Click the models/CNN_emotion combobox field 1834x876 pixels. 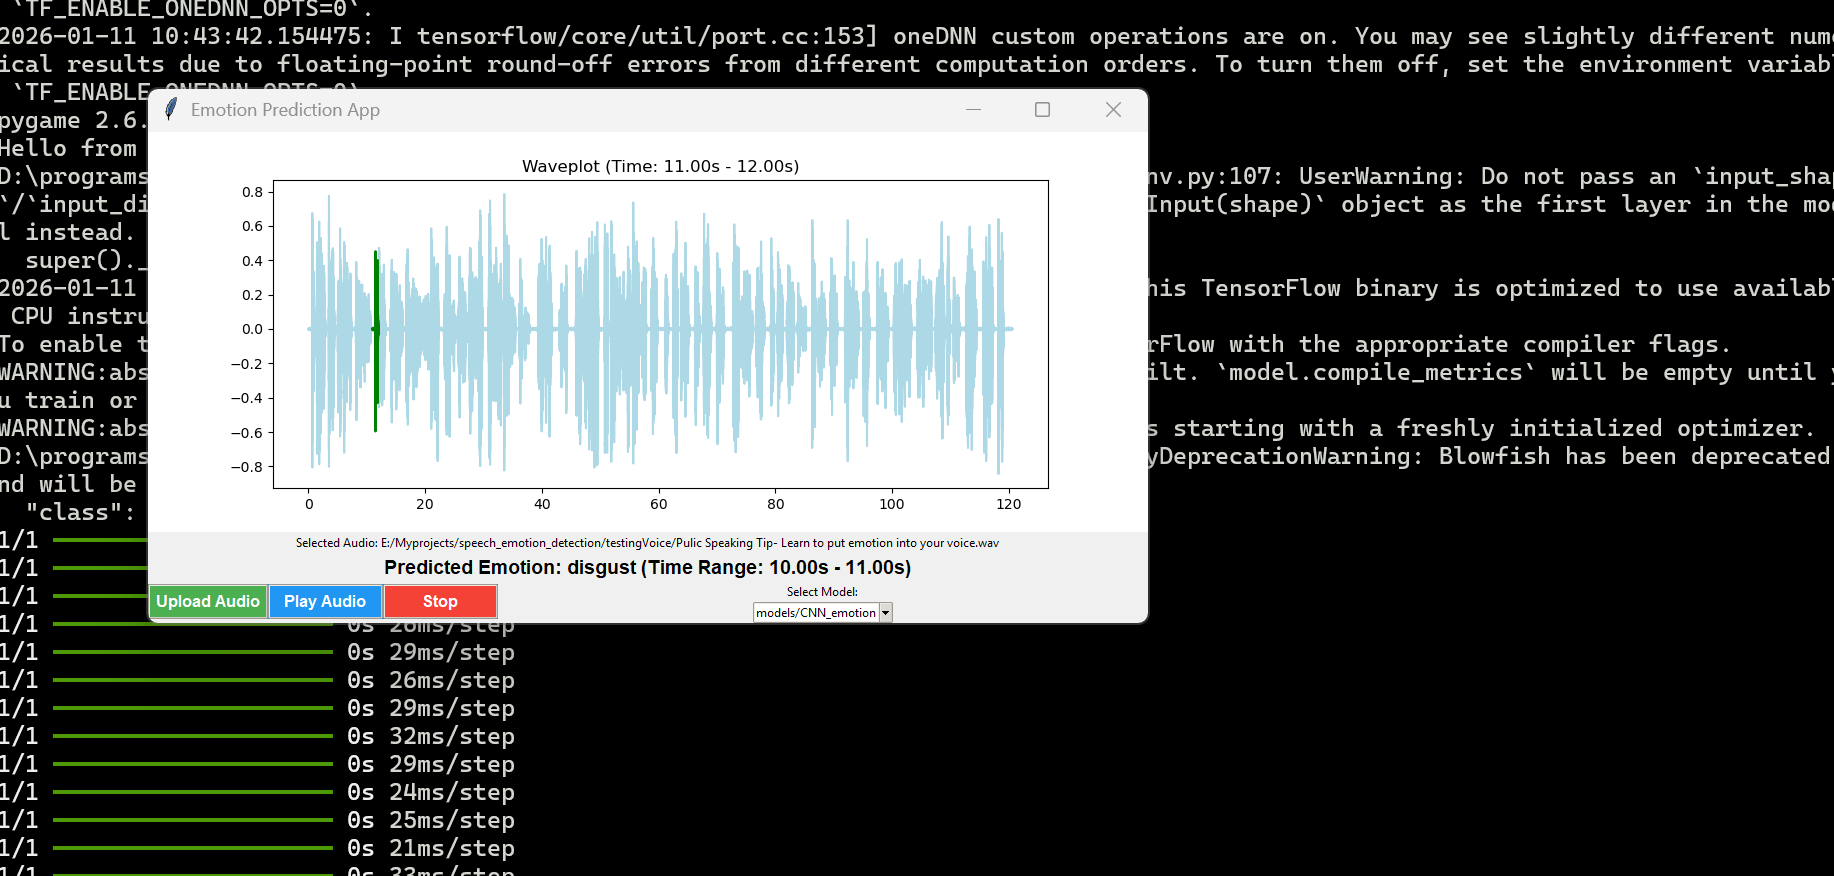pos(815,613)
